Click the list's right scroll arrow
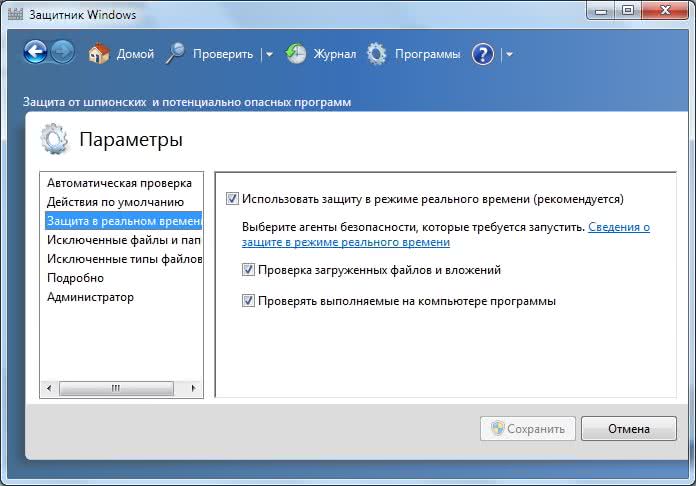 pyautogui.click(x=194, y=388)
